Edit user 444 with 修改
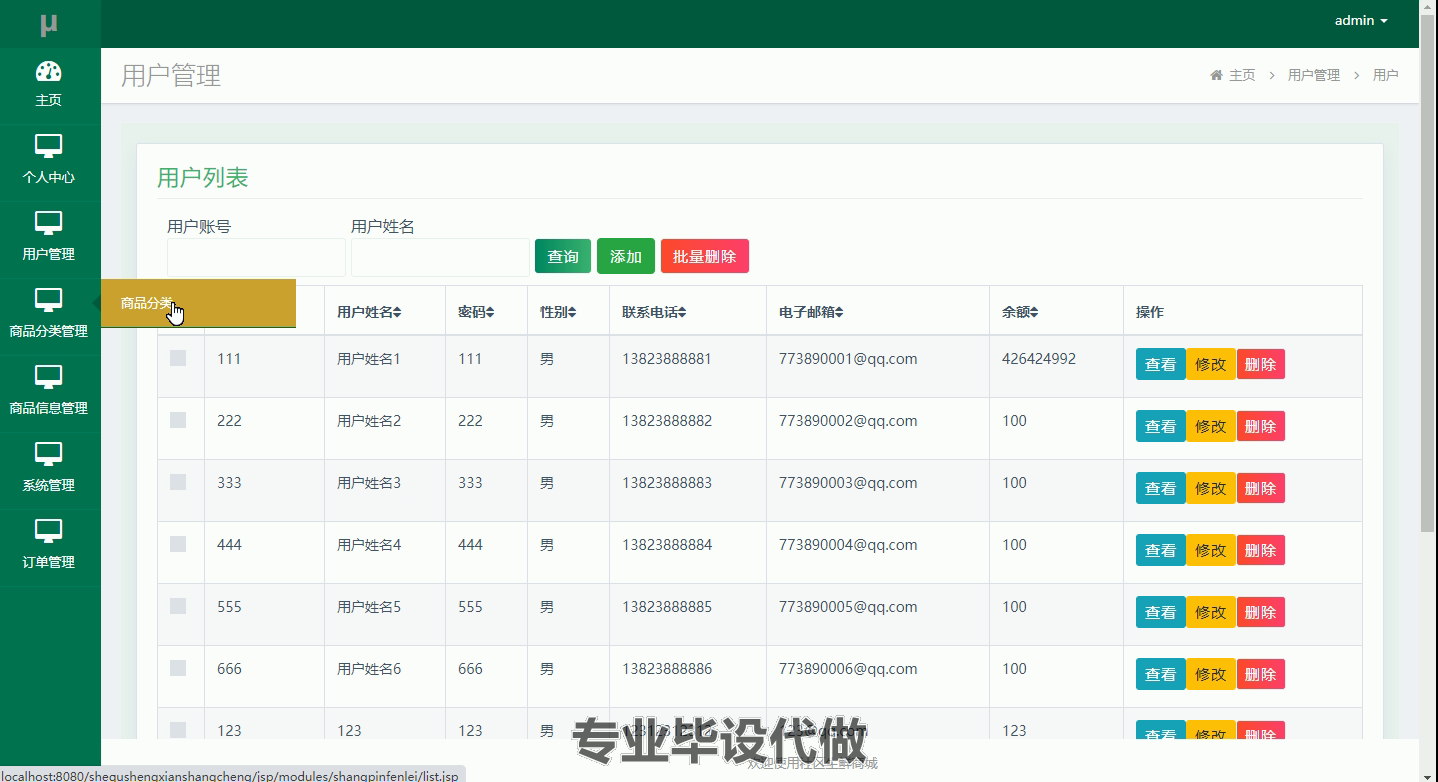Viewport: 1438px width, 782px height. pyautogui.click(x=1211, y=550)
